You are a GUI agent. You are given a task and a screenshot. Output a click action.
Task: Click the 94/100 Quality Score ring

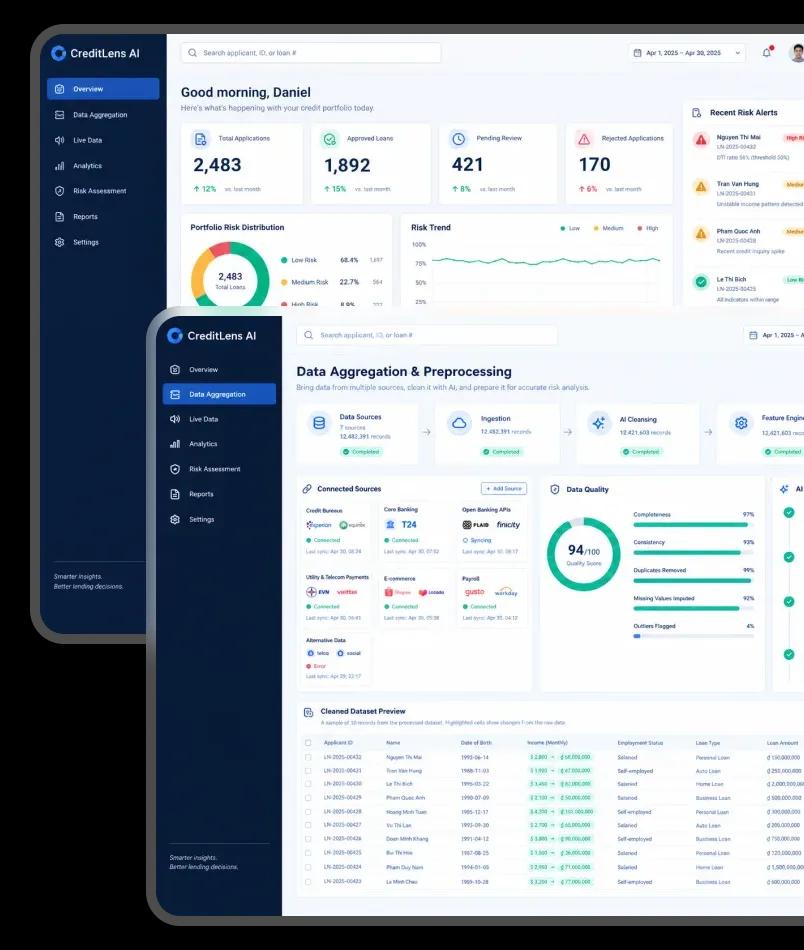[583, 554]
